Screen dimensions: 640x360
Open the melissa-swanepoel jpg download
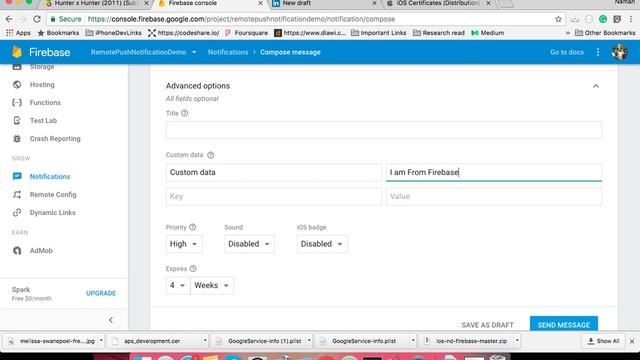pyautogui.click(x=52, y=340)
